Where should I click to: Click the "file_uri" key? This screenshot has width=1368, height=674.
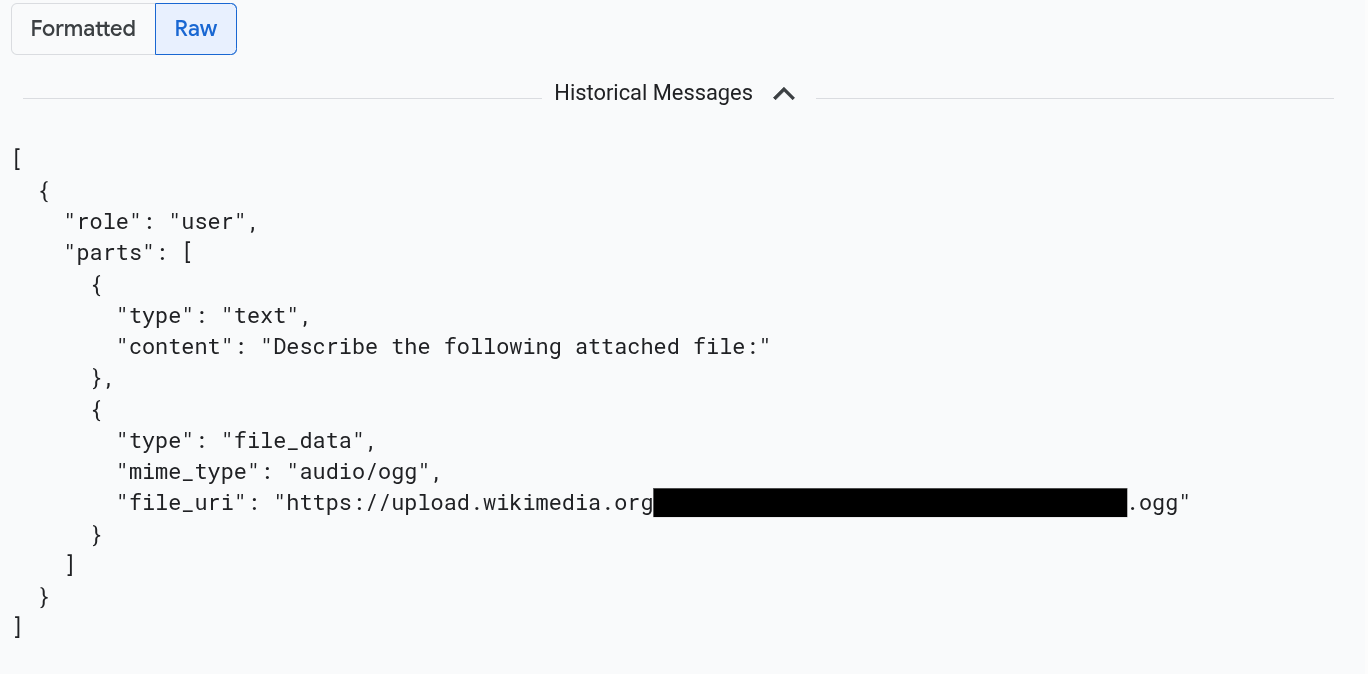coord(181,503)
